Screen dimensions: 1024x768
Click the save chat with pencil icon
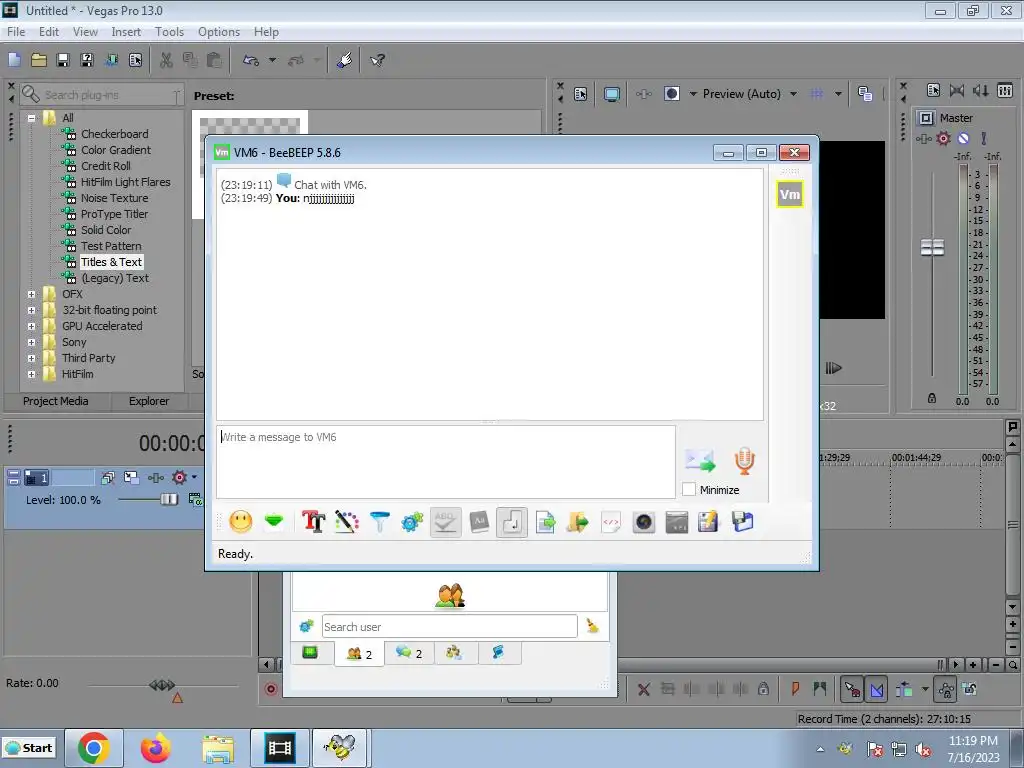(709, 522)
